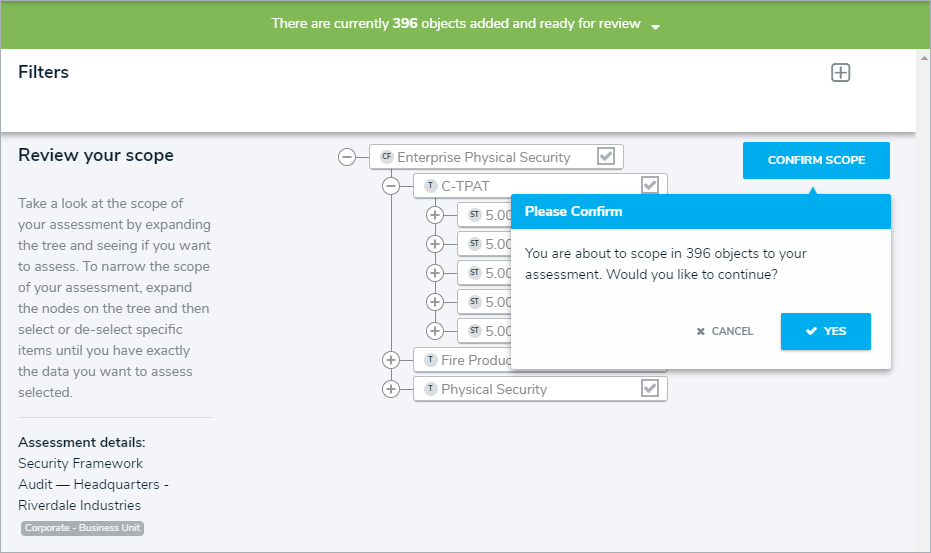Uncheck the Physical Security checkbox
This screenshot has width=931, height=553.
pos(650,388)
